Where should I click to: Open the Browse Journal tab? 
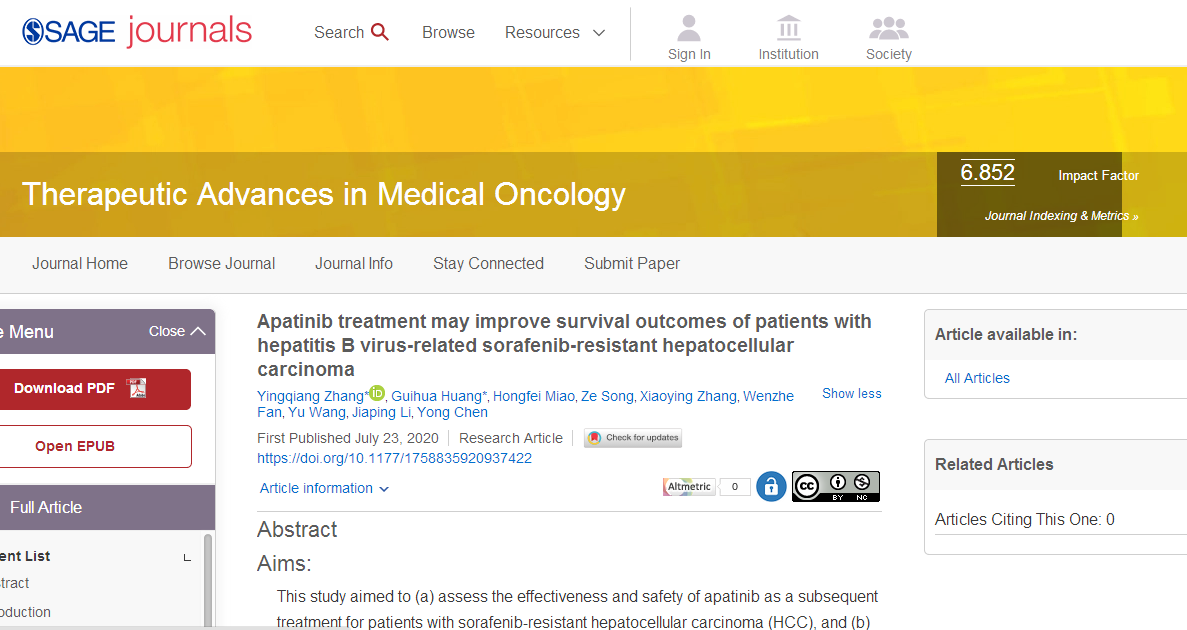[221, 264]
